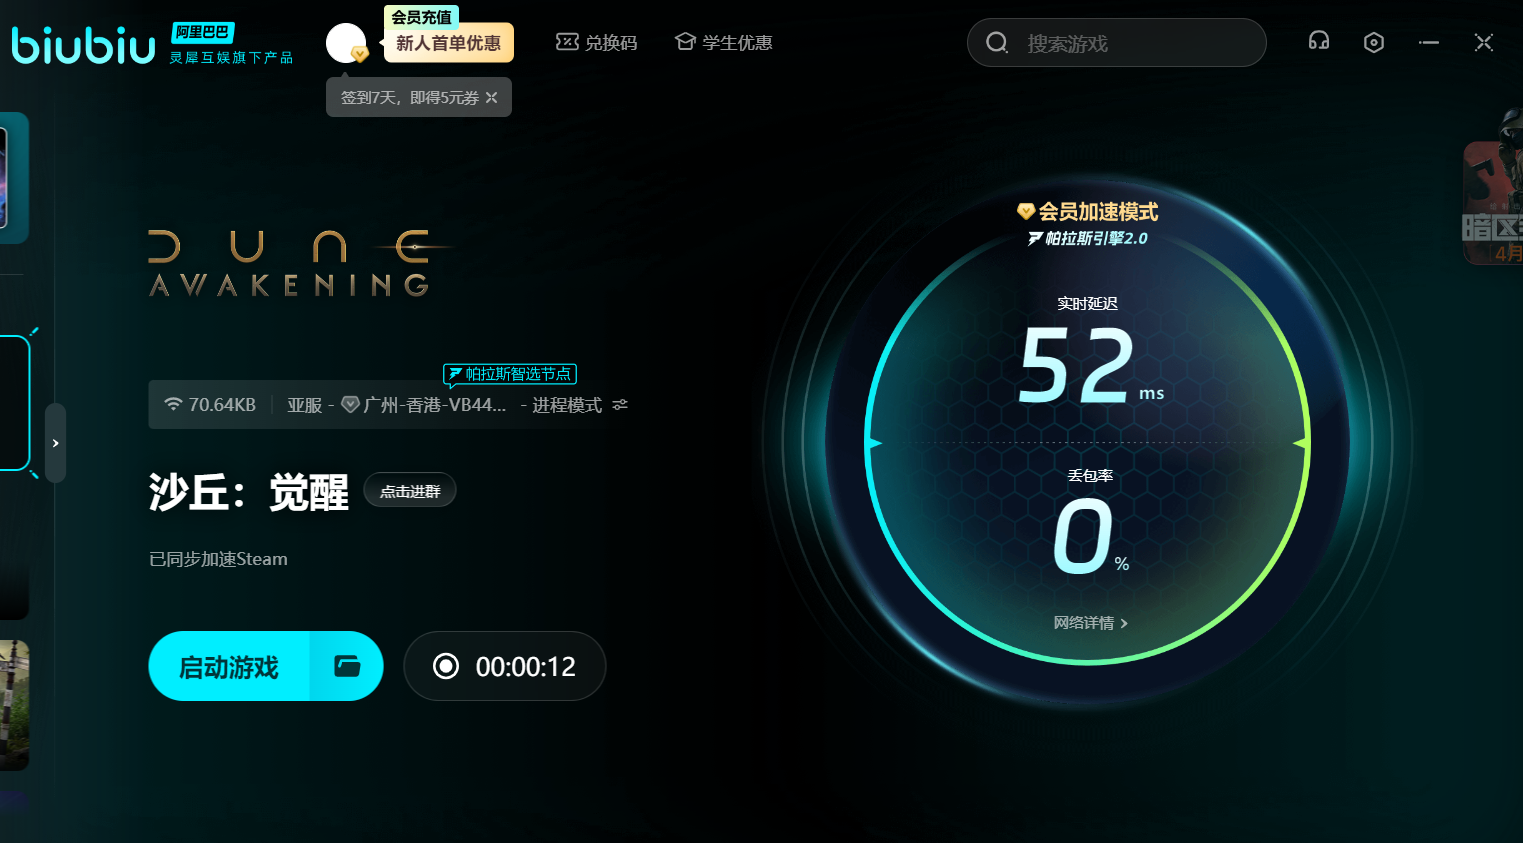The image size is (1523, 843).
Task: Change the 广州-香港 node selection
Action: point(433,405)
